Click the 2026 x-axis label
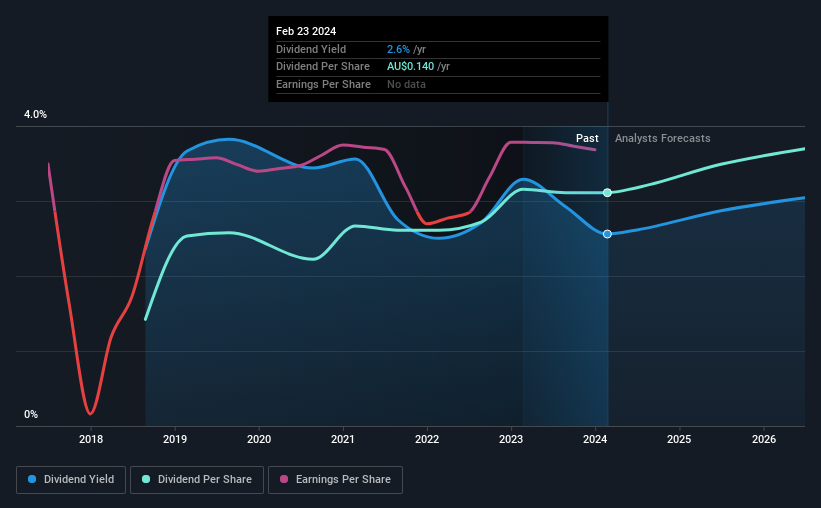Image resolution: width=821 pixels, height=508 pixels. tap(764, 439)
